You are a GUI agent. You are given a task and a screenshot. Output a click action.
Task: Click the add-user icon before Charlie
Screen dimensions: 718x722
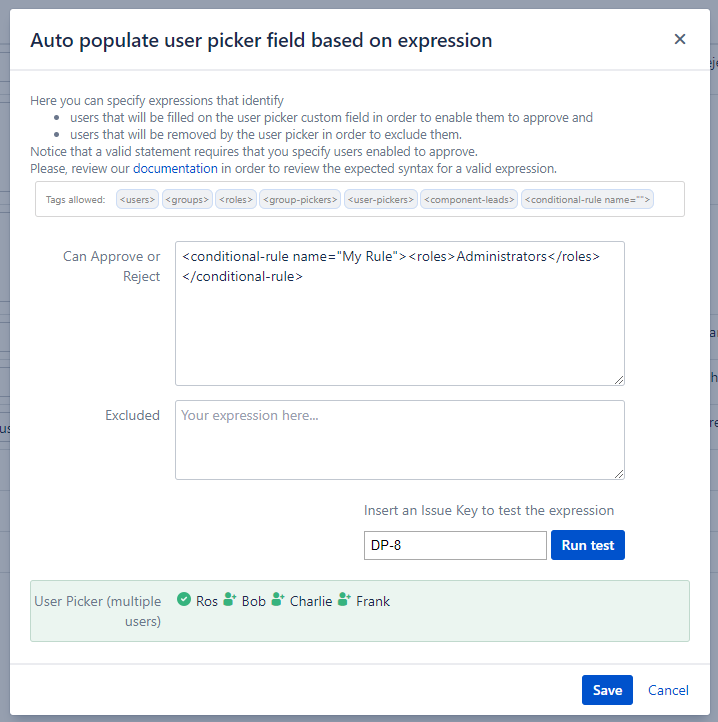278,600
